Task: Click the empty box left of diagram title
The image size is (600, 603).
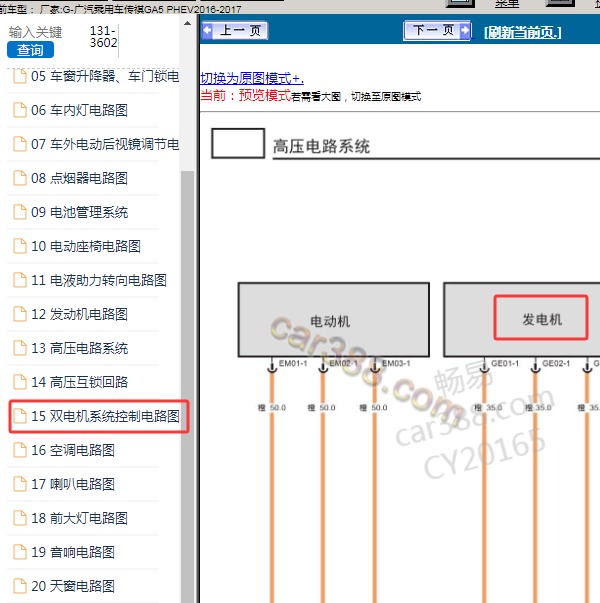Action: (x=238, y=143)
